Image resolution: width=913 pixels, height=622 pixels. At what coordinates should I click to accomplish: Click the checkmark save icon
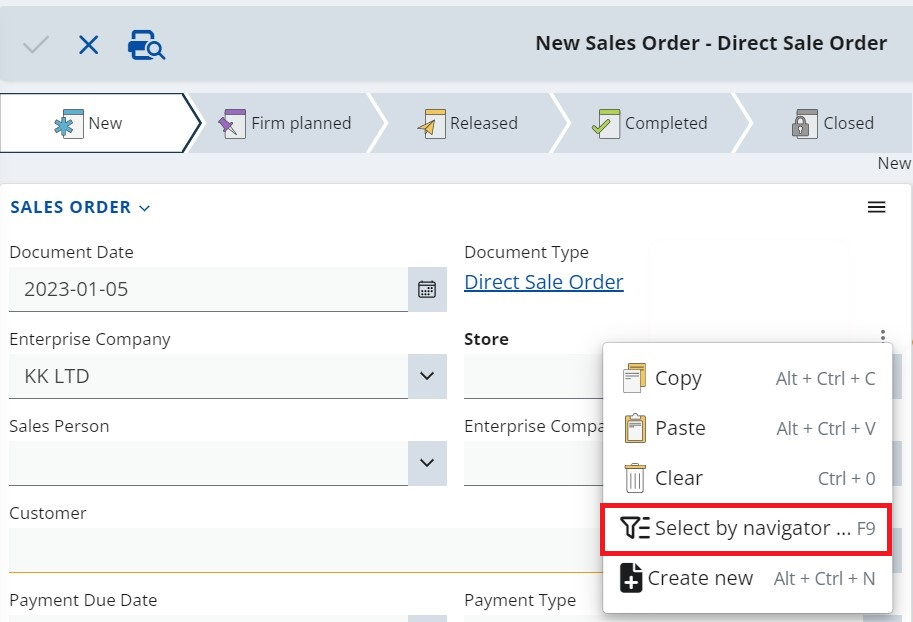click(36, 45)
